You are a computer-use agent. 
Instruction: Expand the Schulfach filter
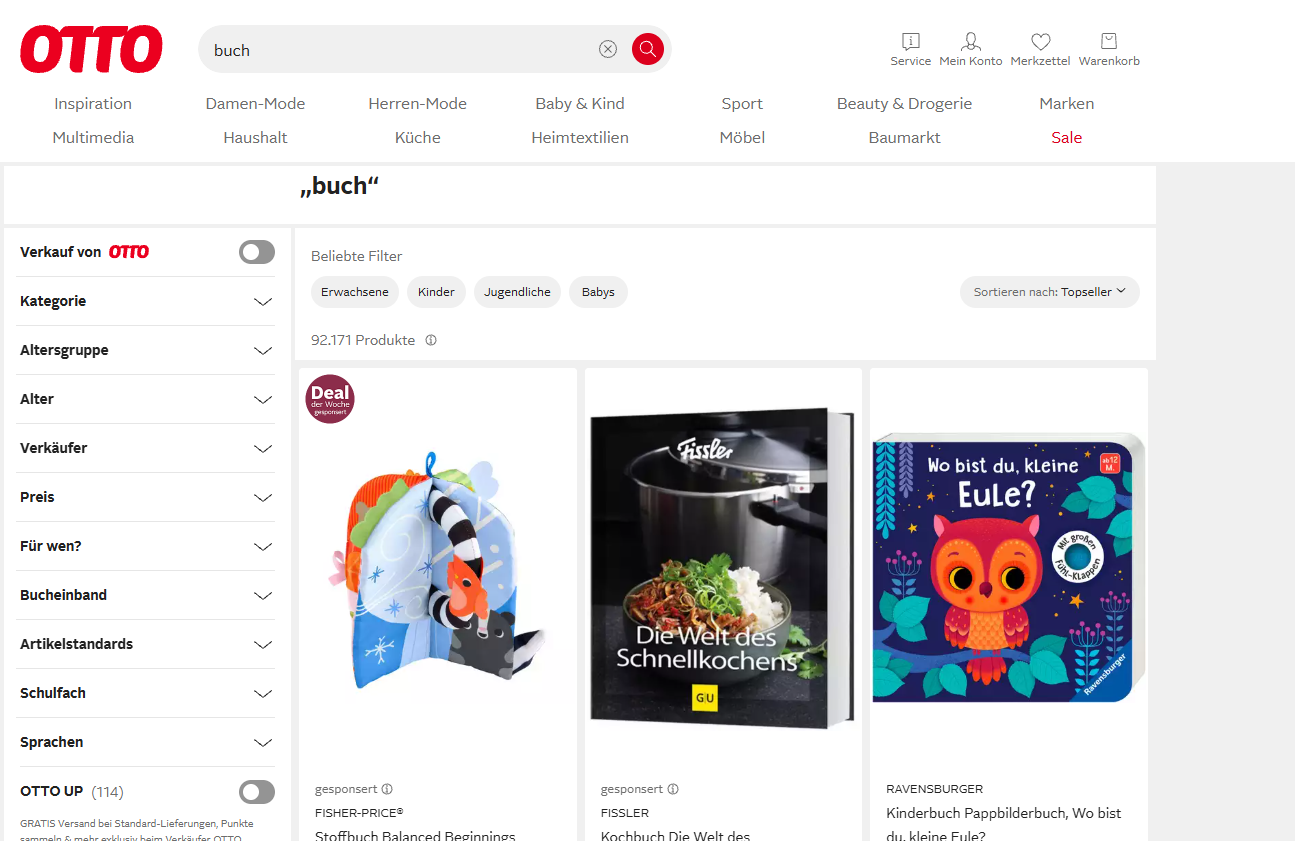coord(146,693)
